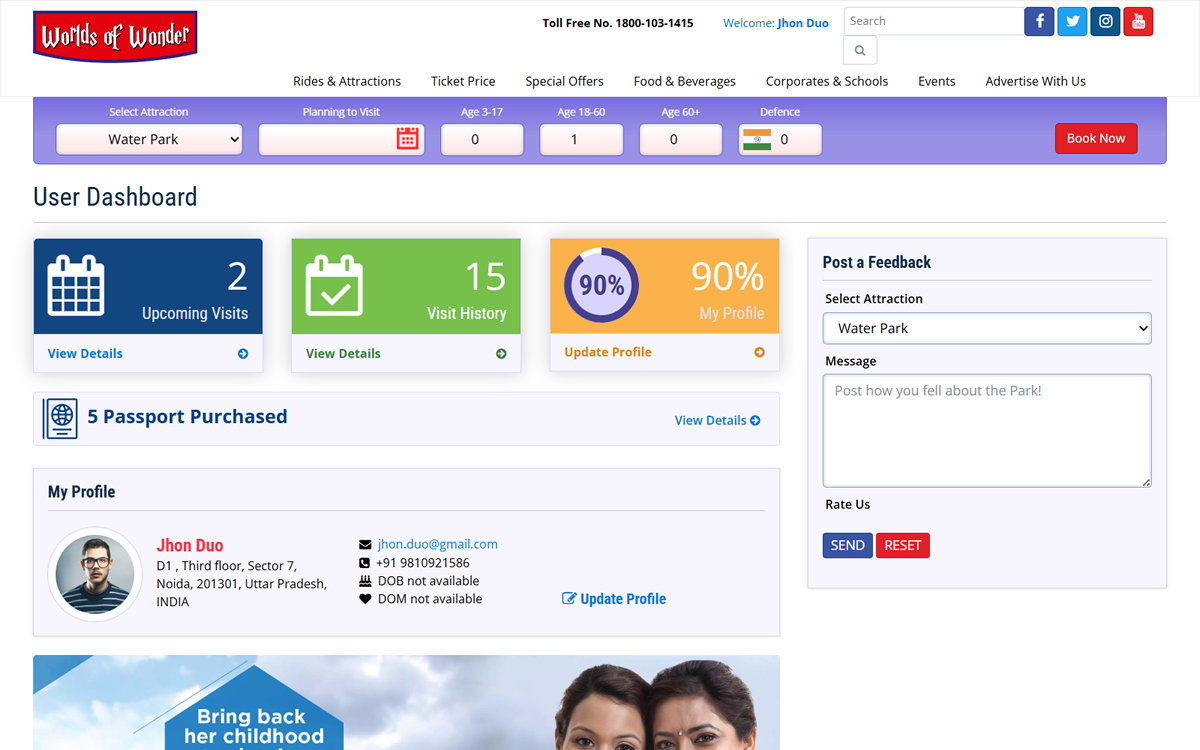Expand the feedback Select Attraction dropdown
The height and width of the screenshot is (750, 1200).
click(x=987, y=328)
